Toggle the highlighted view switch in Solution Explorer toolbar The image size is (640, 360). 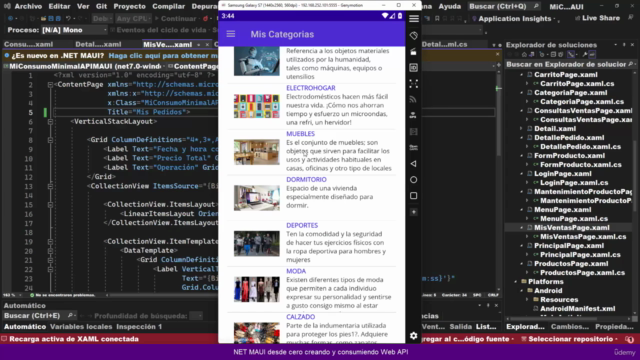click(571, 54)
